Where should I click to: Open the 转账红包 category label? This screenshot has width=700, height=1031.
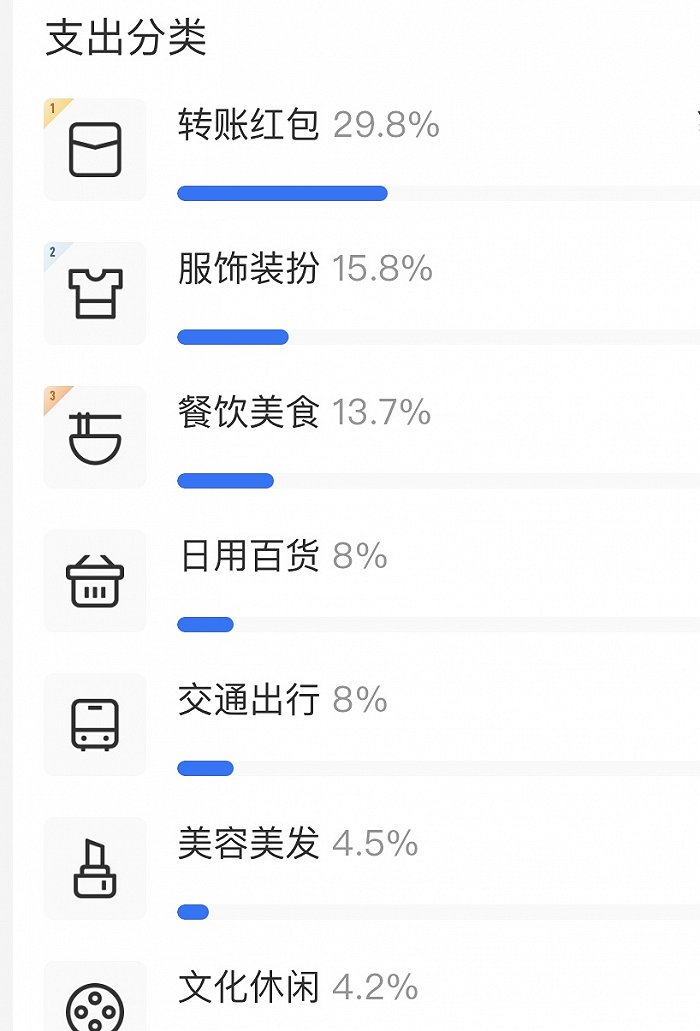pyautogui.click(x=249, y=125)
